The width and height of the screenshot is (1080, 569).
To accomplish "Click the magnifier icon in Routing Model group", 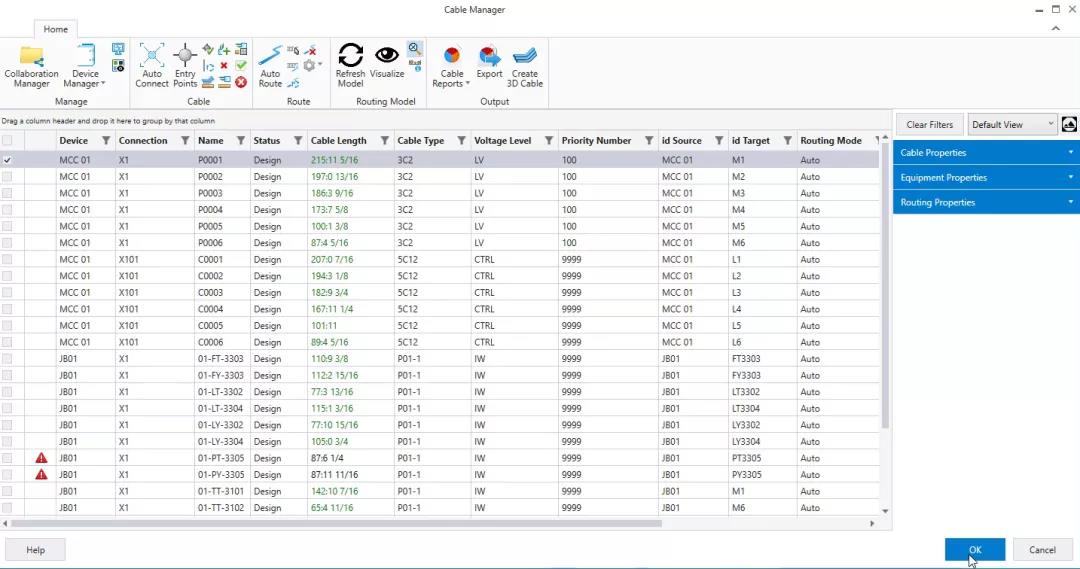I will [414, 48].
